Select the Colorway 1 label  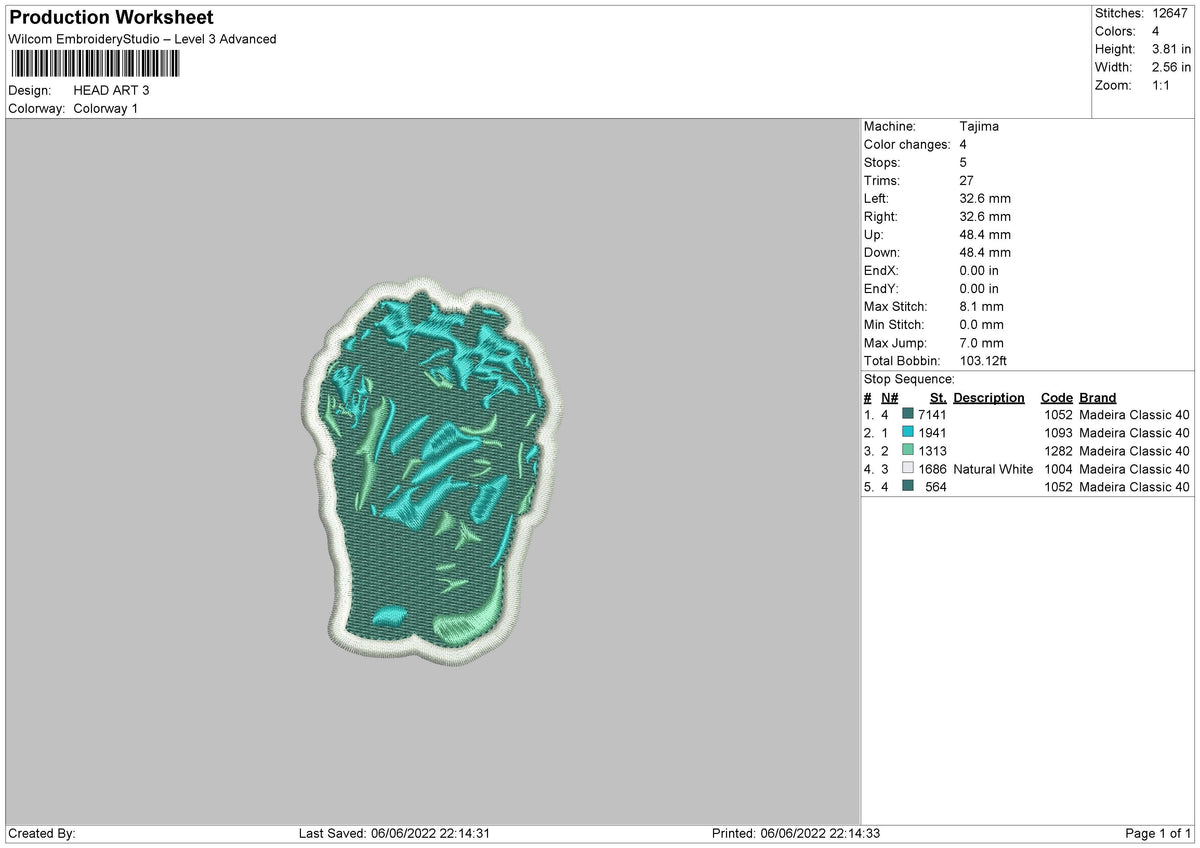click(x=105, y=108)
